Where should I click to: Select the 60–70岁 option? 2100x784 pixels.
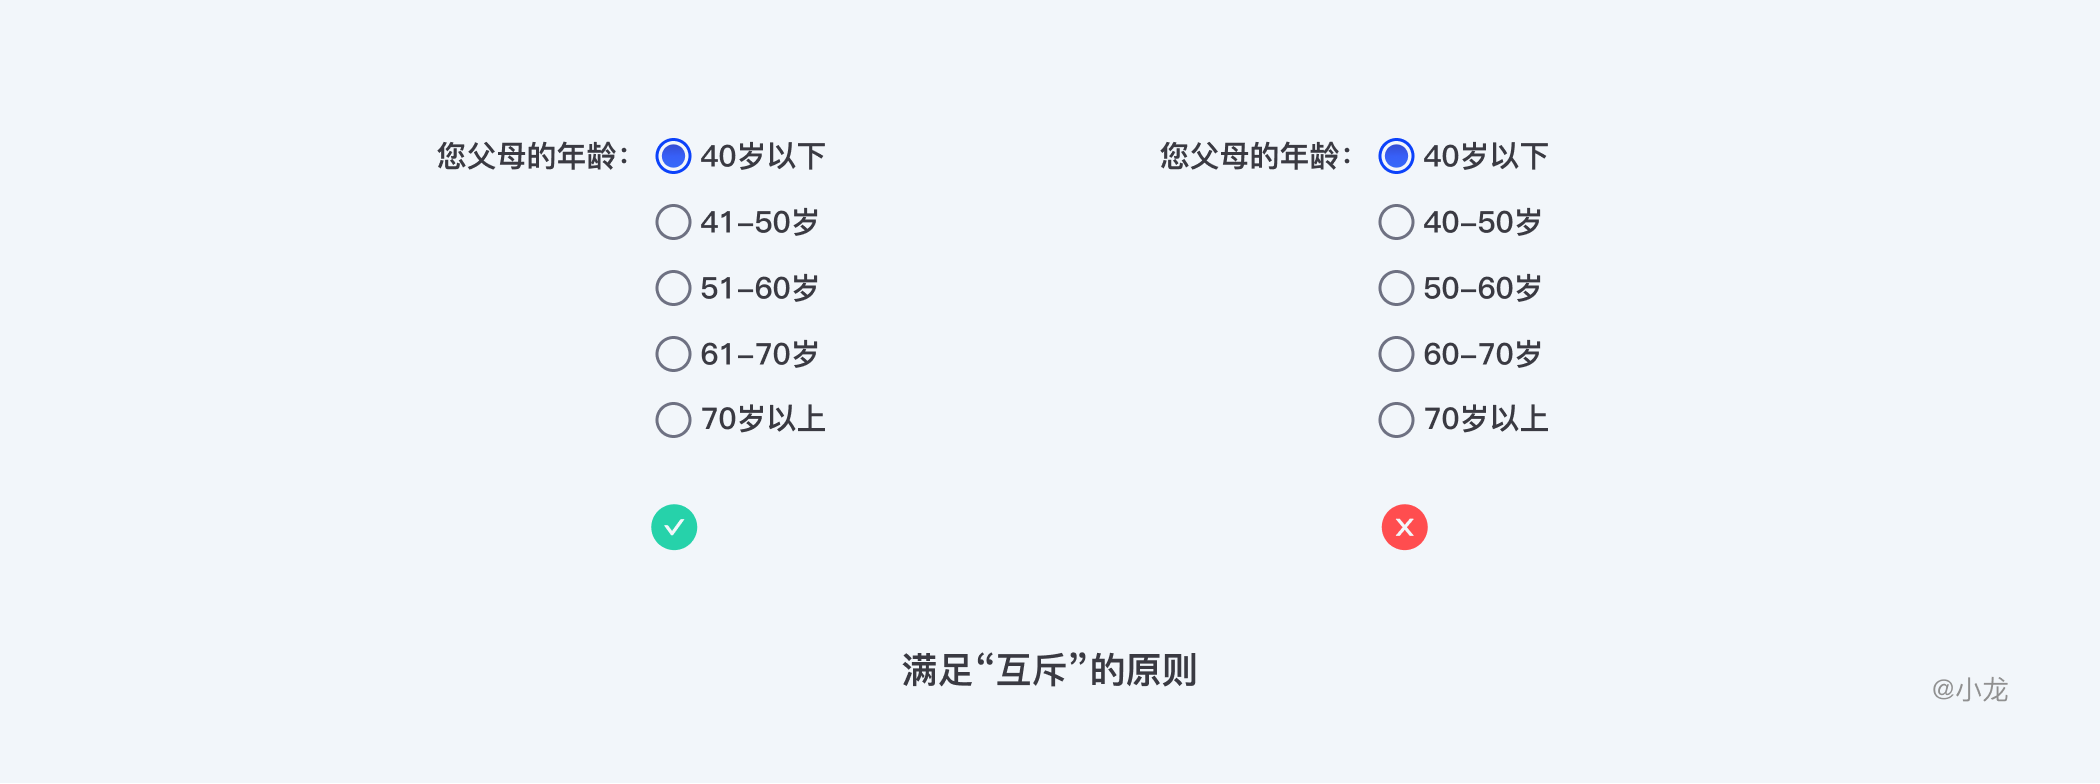(1395, 354)
